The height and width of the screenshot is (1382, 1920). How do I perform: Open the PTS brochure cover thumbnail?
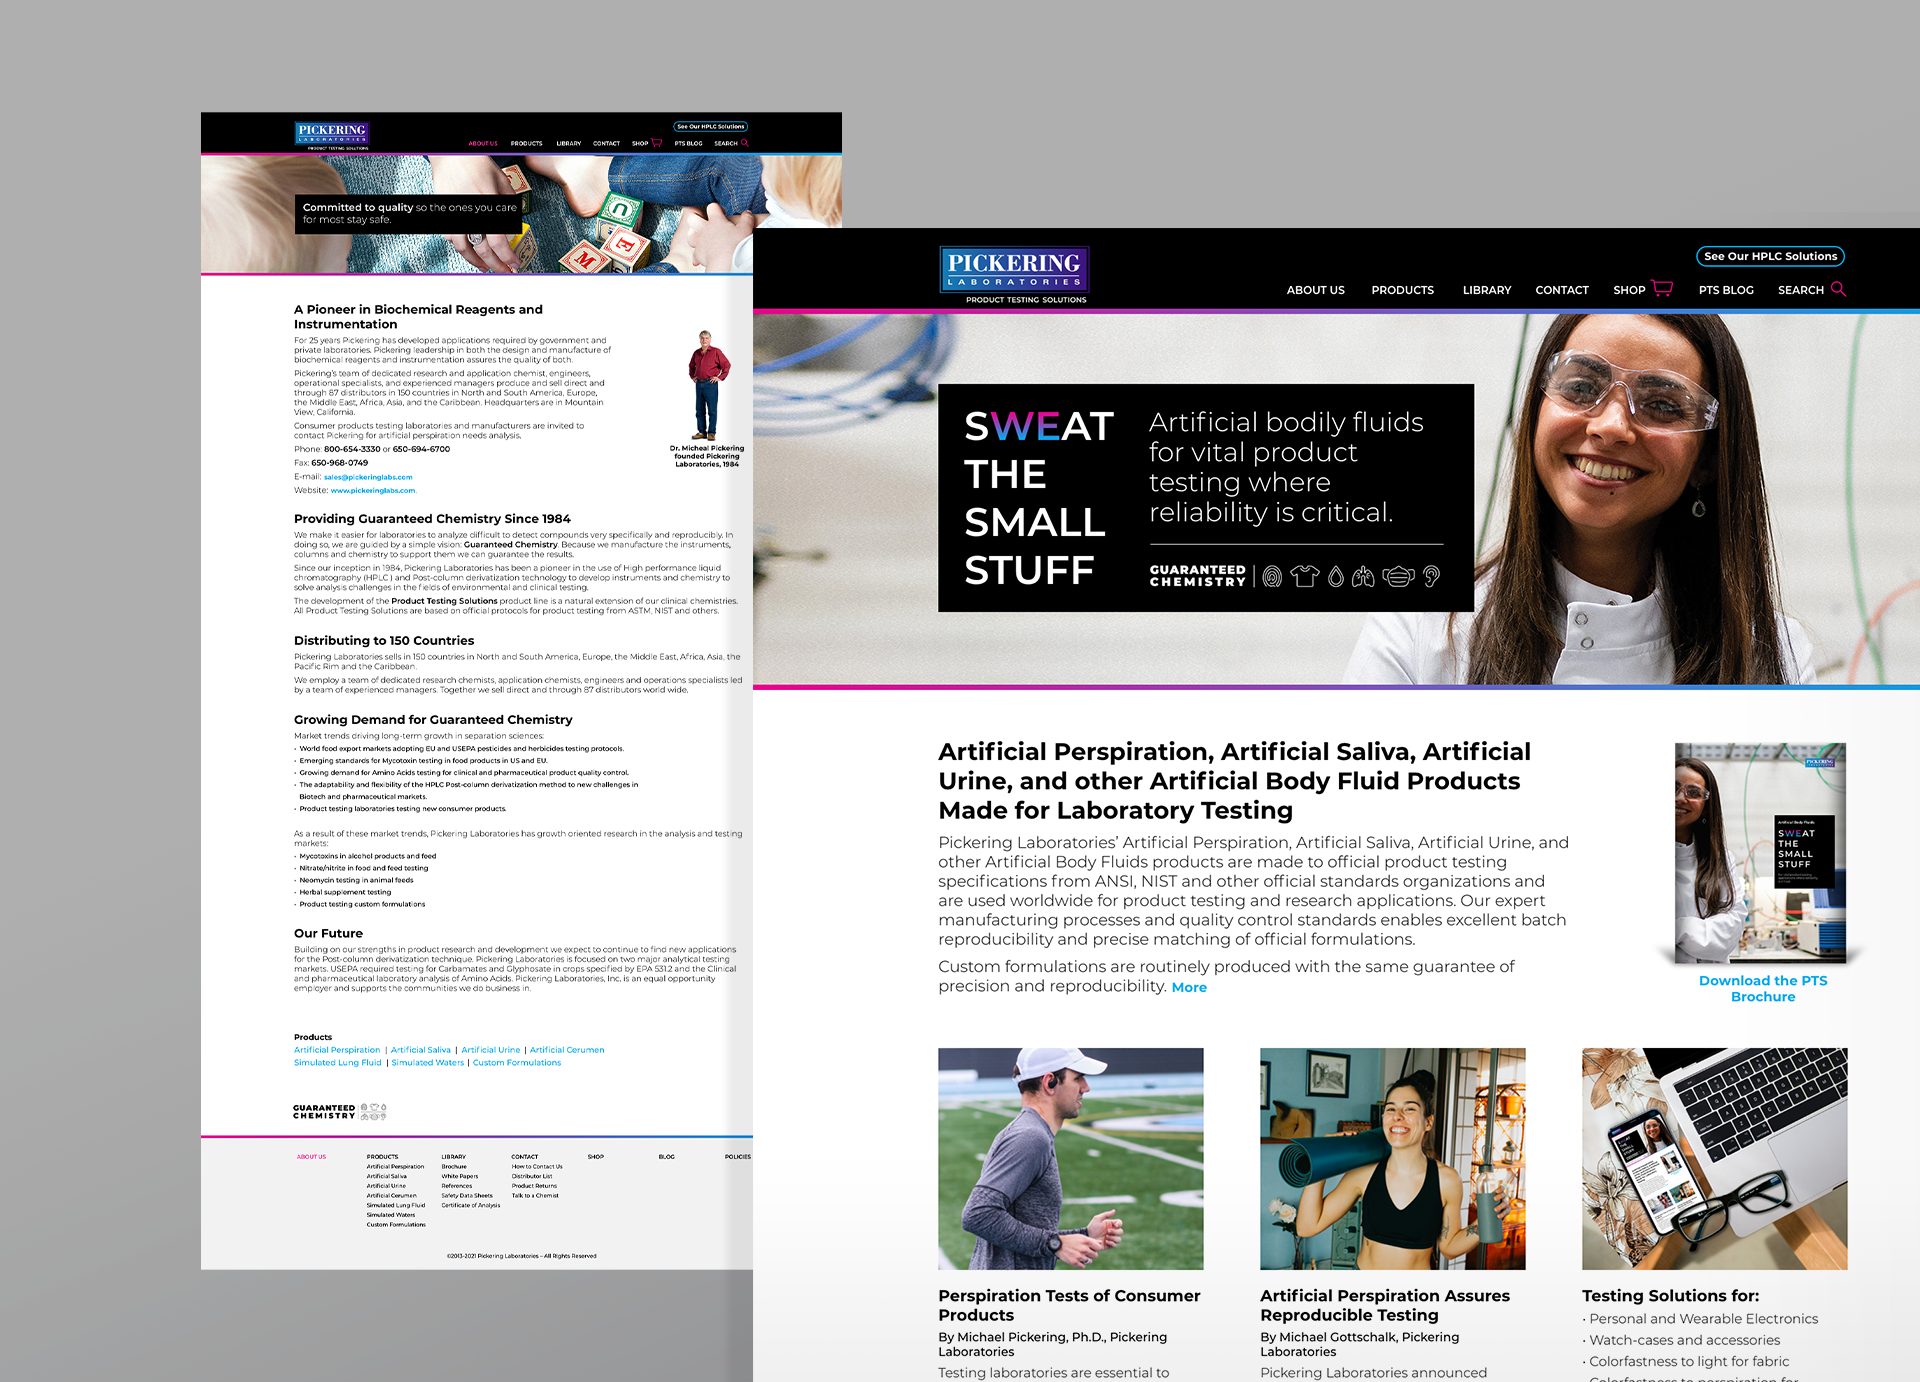tap(1760, 853)
